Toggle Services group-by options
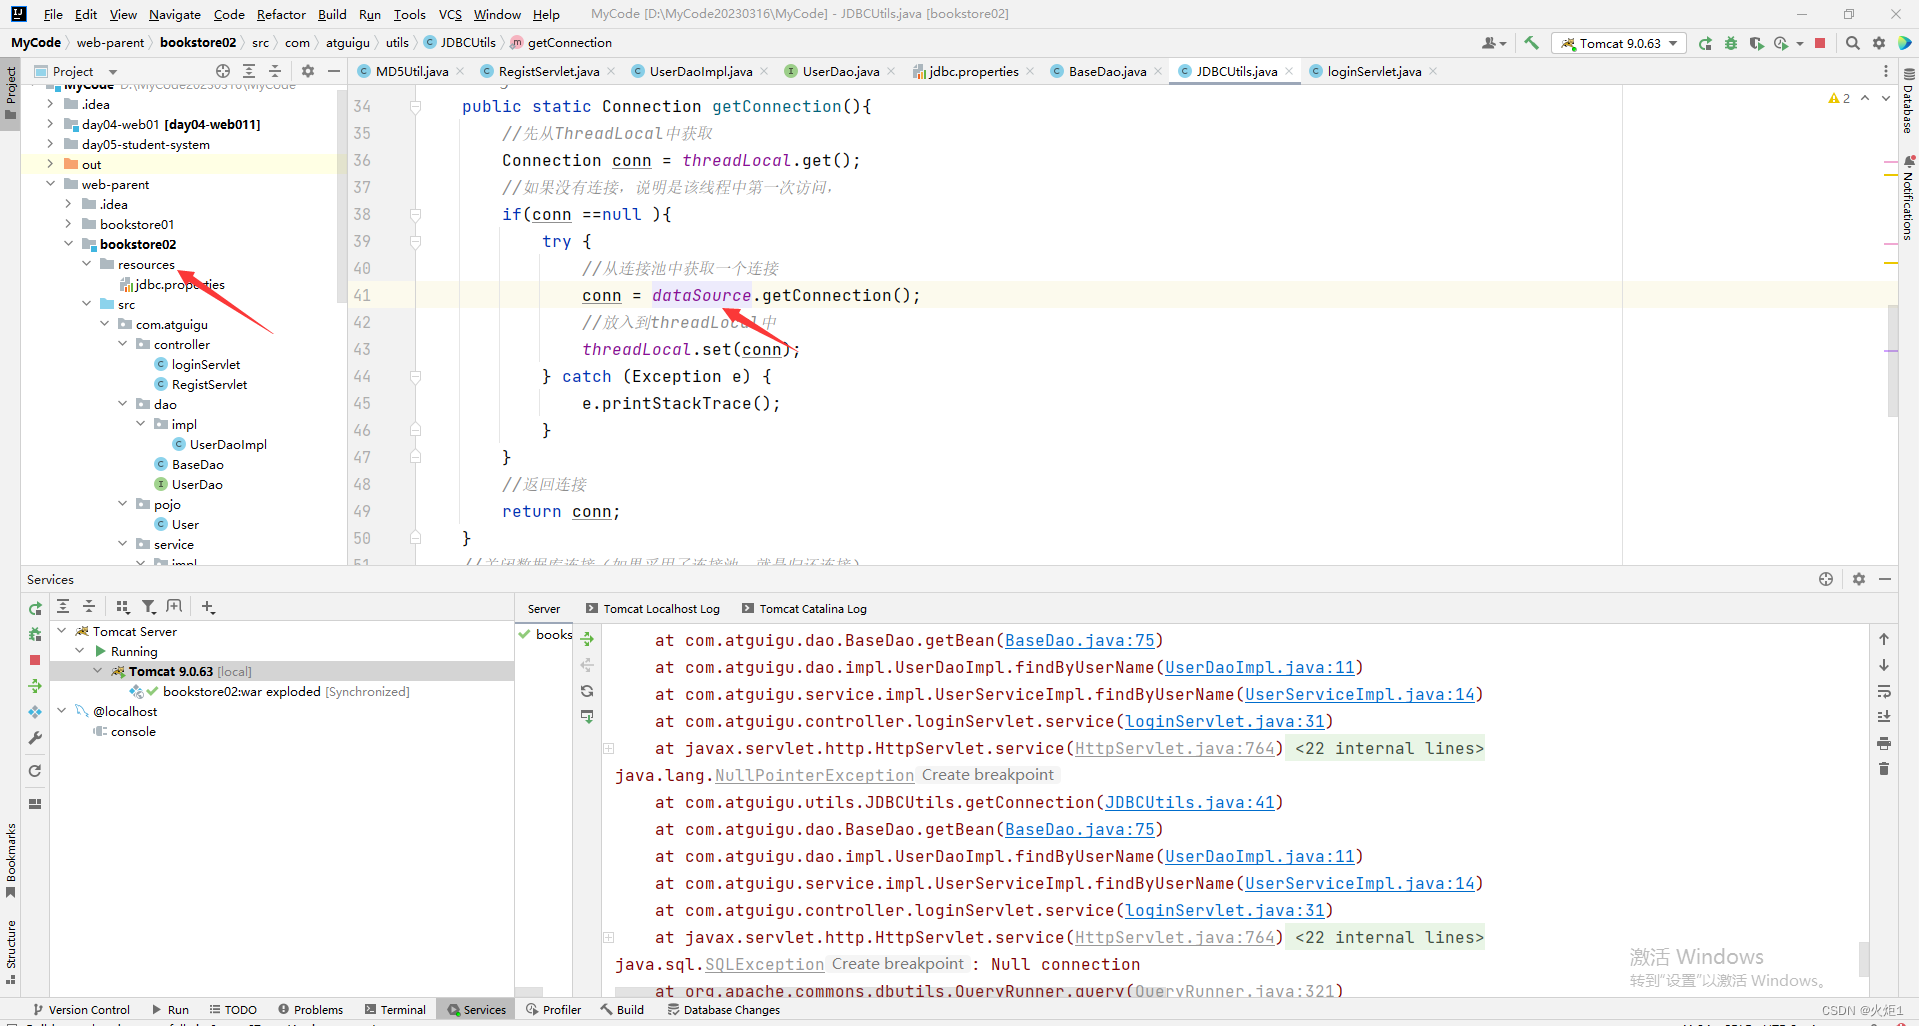The width and height of the screenshot is (1919, 1026). tap(123, 606)
